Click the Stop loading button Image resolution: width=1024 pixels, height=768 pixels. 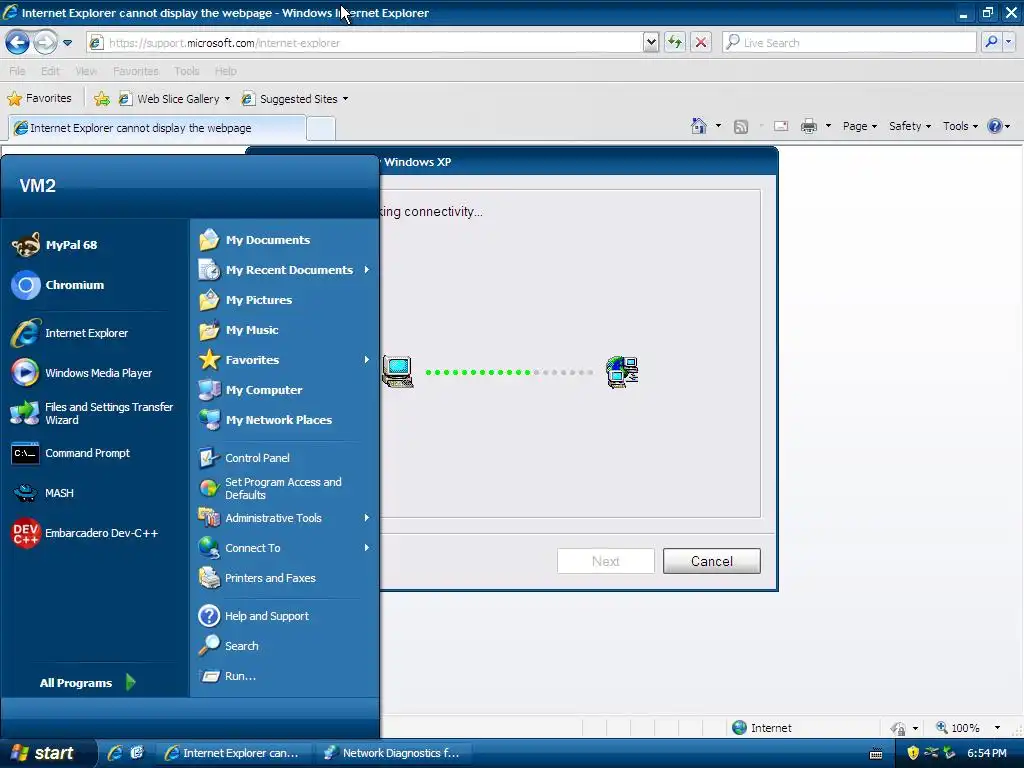(x=701, y=42)
